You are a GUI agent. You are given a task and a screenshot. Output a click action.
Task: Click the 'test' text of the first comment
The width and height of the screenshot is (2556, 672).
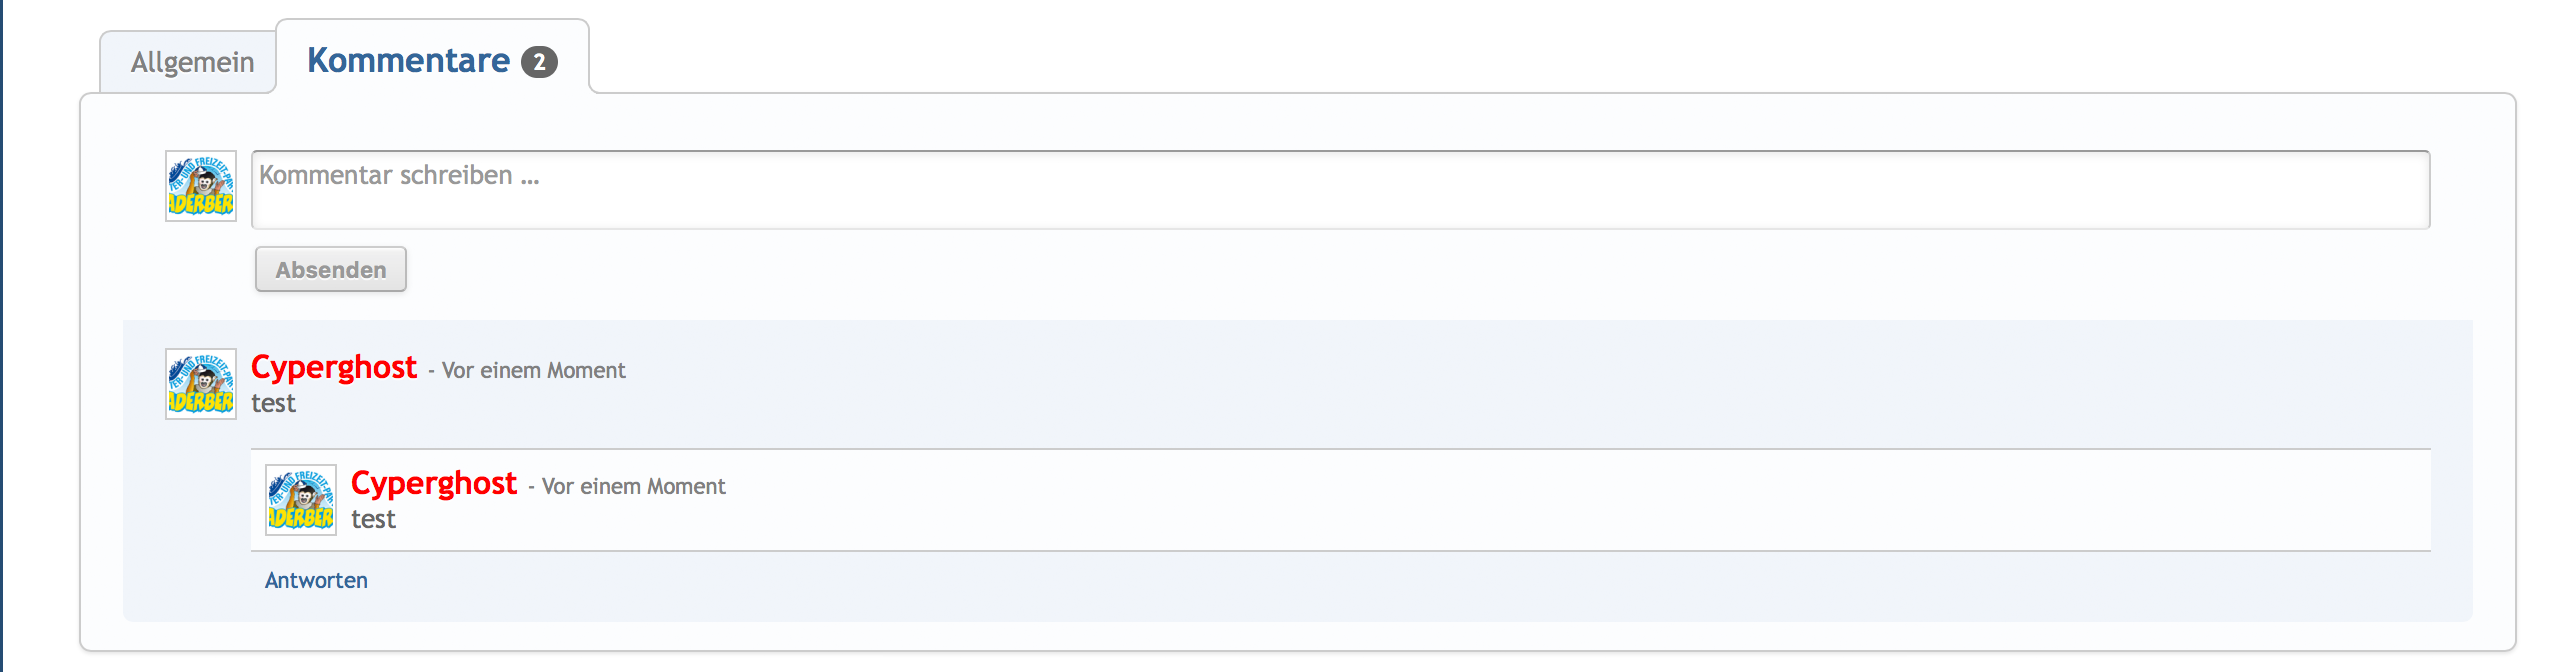[273, 404]
